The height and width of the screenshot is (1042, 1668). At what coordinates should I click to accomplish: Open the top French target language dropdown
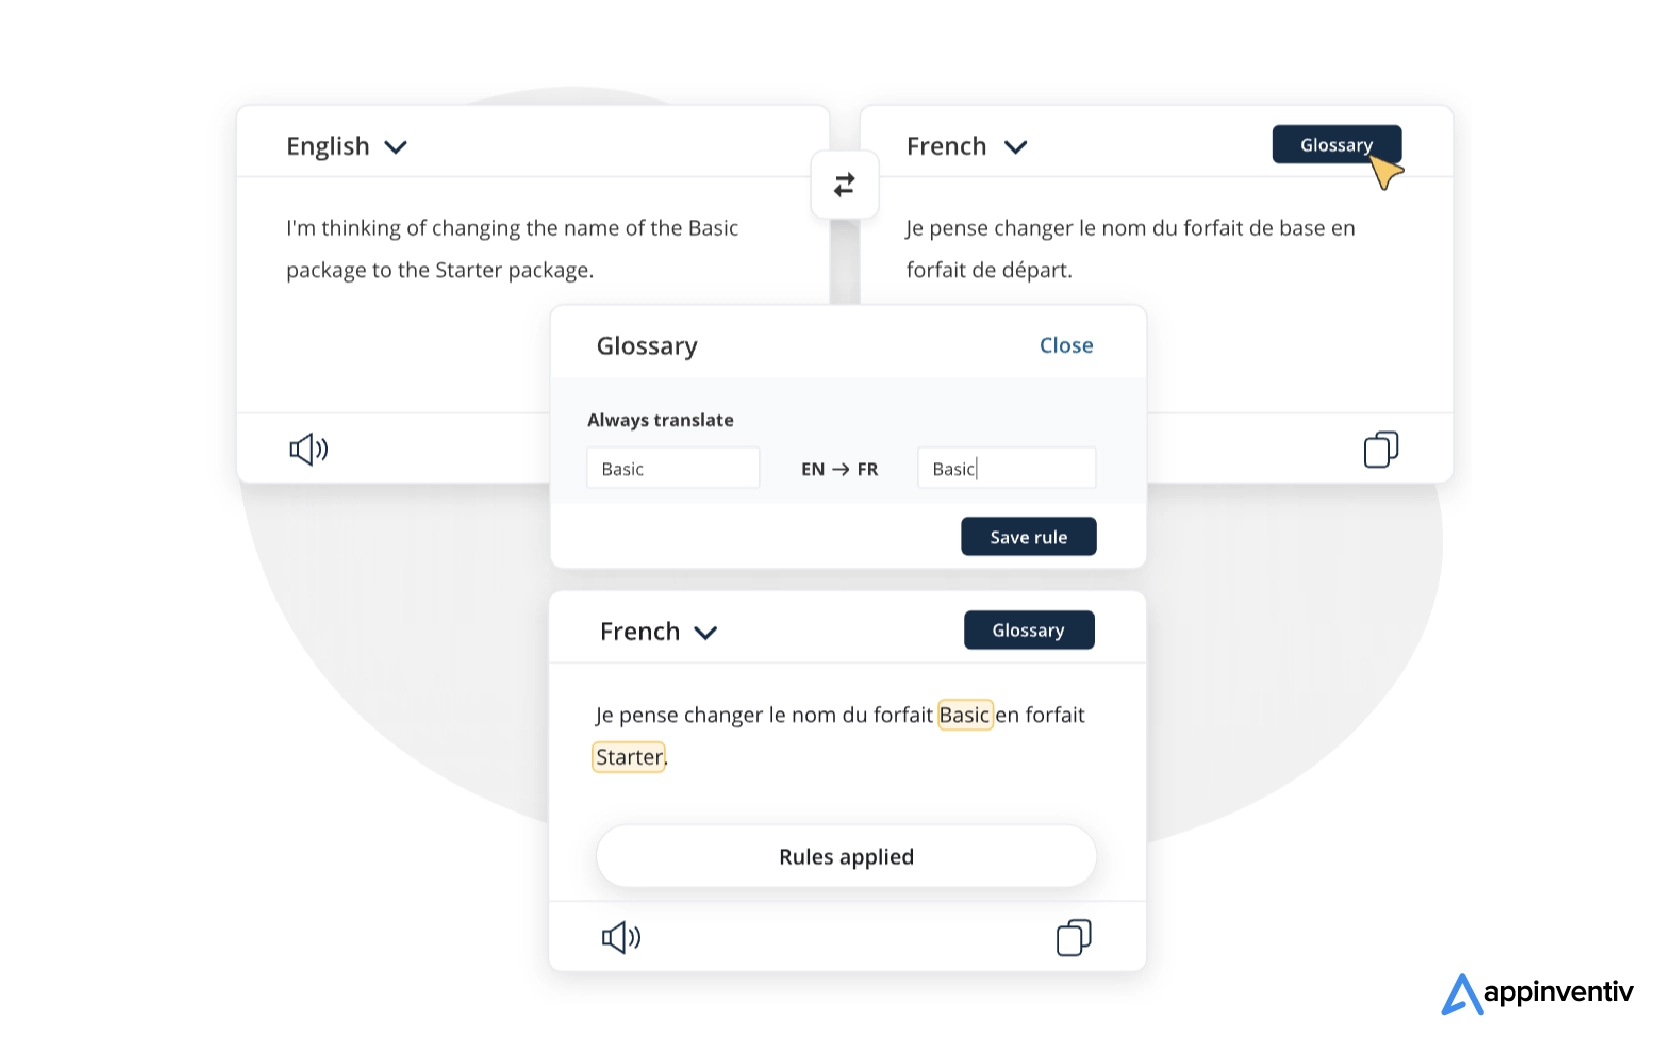pos(966,147)
